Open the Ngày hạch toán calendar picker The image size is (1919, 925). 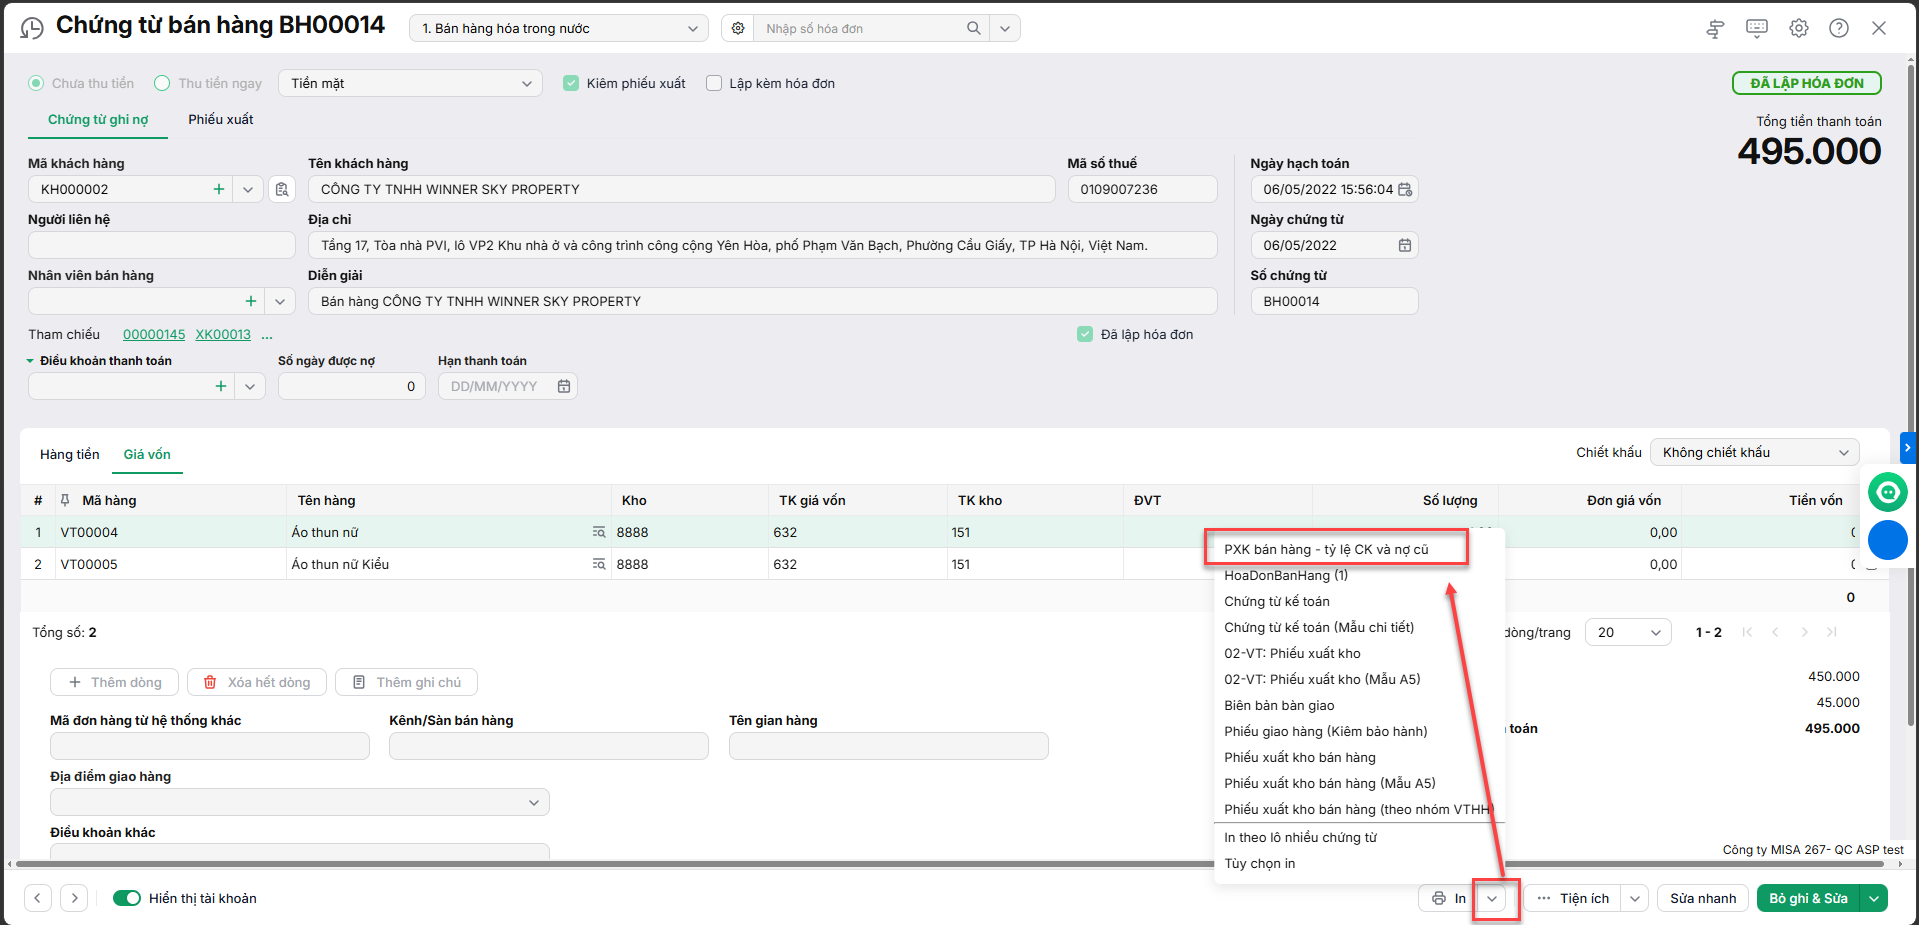click(x=1405, y=189)
